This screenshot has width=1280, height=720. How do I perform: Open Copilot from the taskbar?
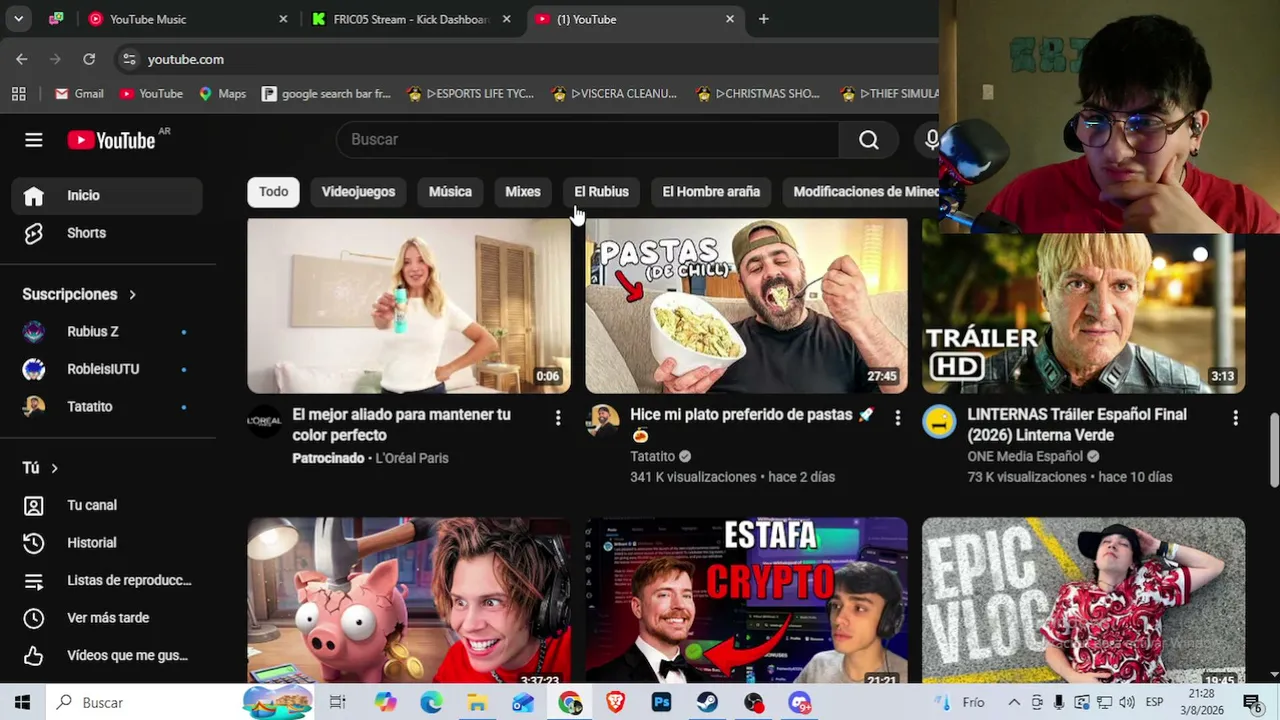point(385,703)
